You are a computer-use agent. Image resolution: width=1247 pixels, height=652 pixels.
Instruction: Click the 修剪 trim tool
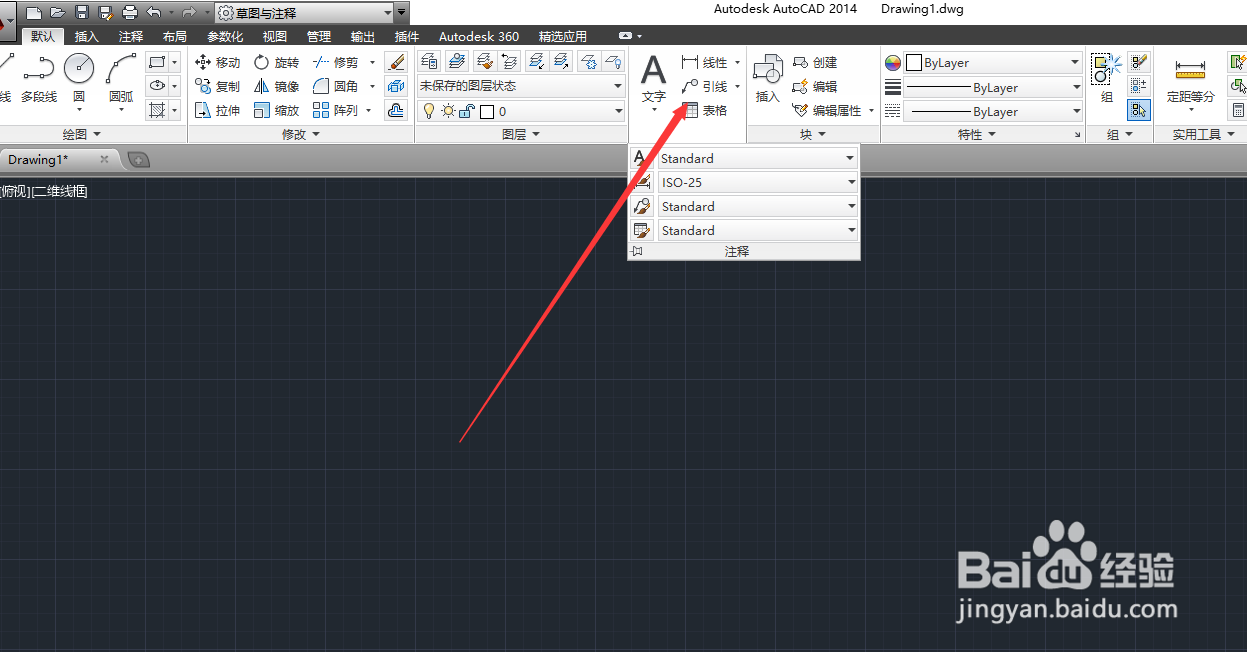pos(336,62)
